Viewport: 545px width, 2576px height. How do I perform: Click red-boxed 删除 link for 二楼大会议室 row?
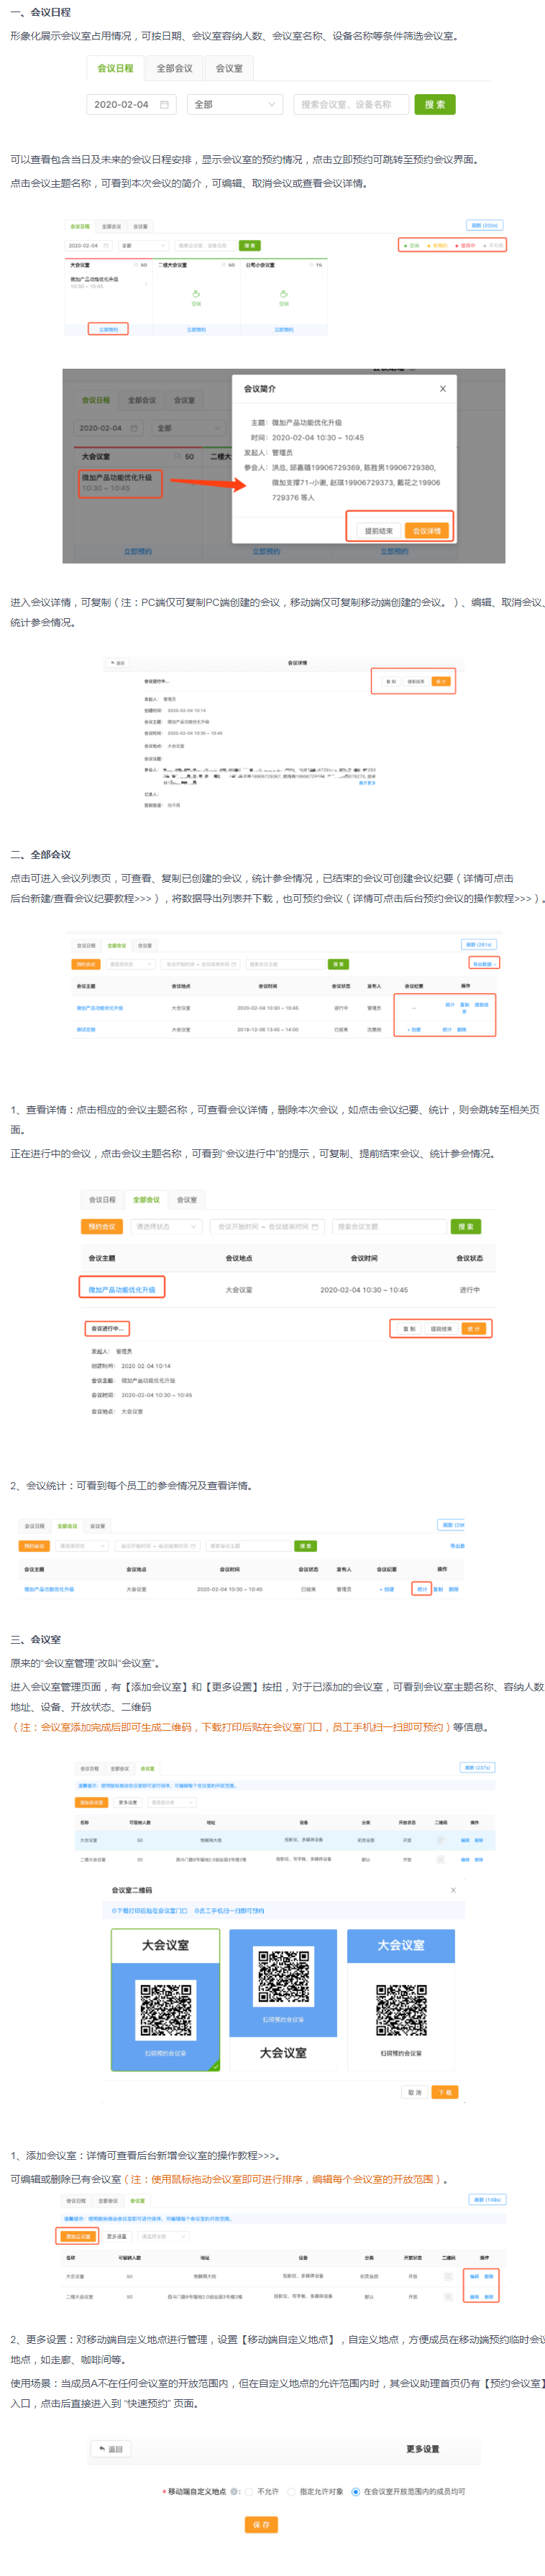tap(488, 2297)
